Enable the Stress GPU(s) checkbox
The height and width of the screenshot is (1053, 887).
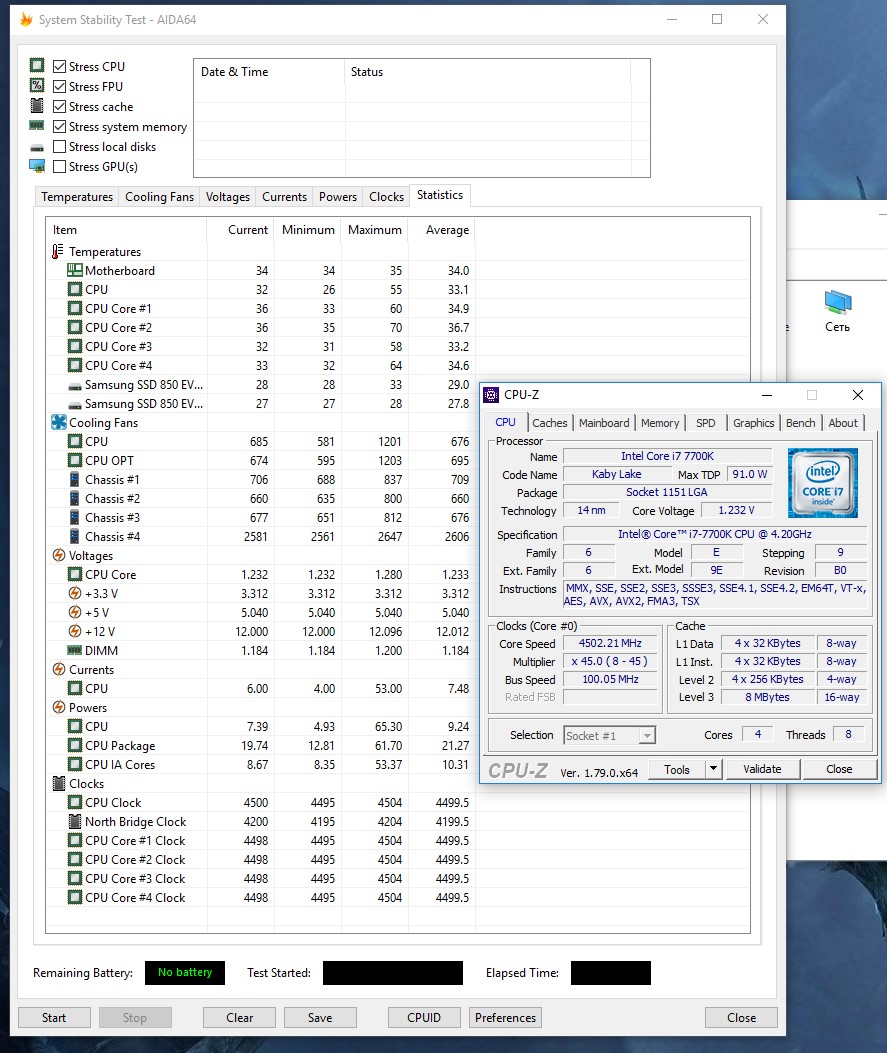click(59, 167)
